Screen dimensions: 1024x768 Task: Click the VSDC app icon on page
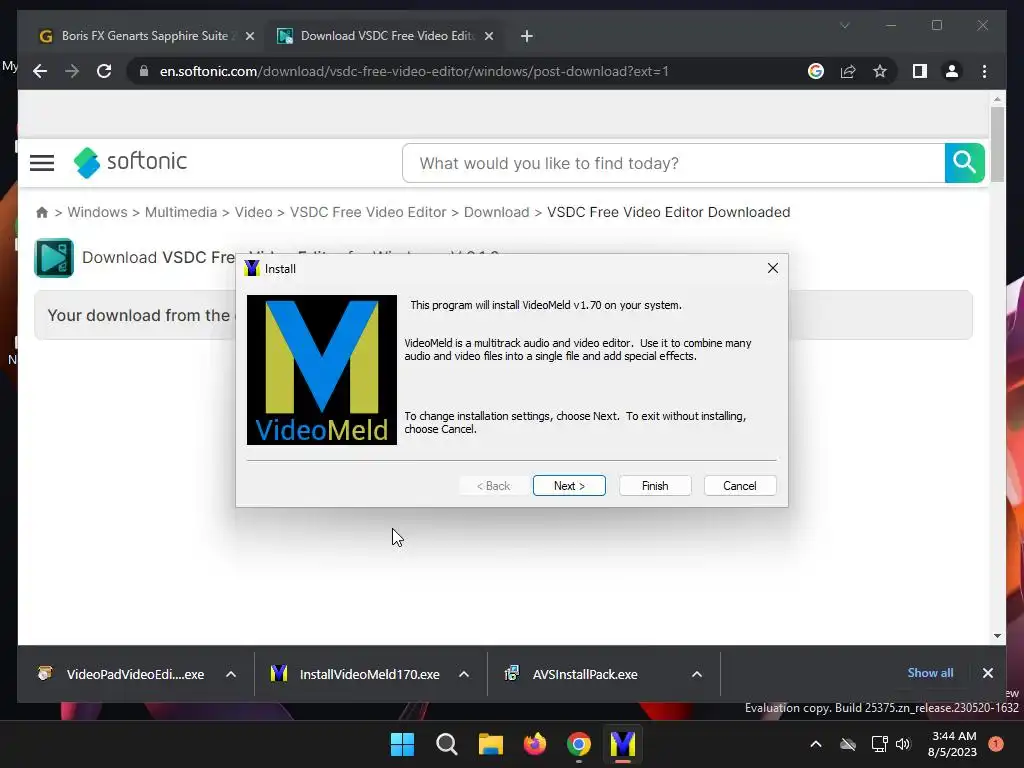(x=54, y=258)
